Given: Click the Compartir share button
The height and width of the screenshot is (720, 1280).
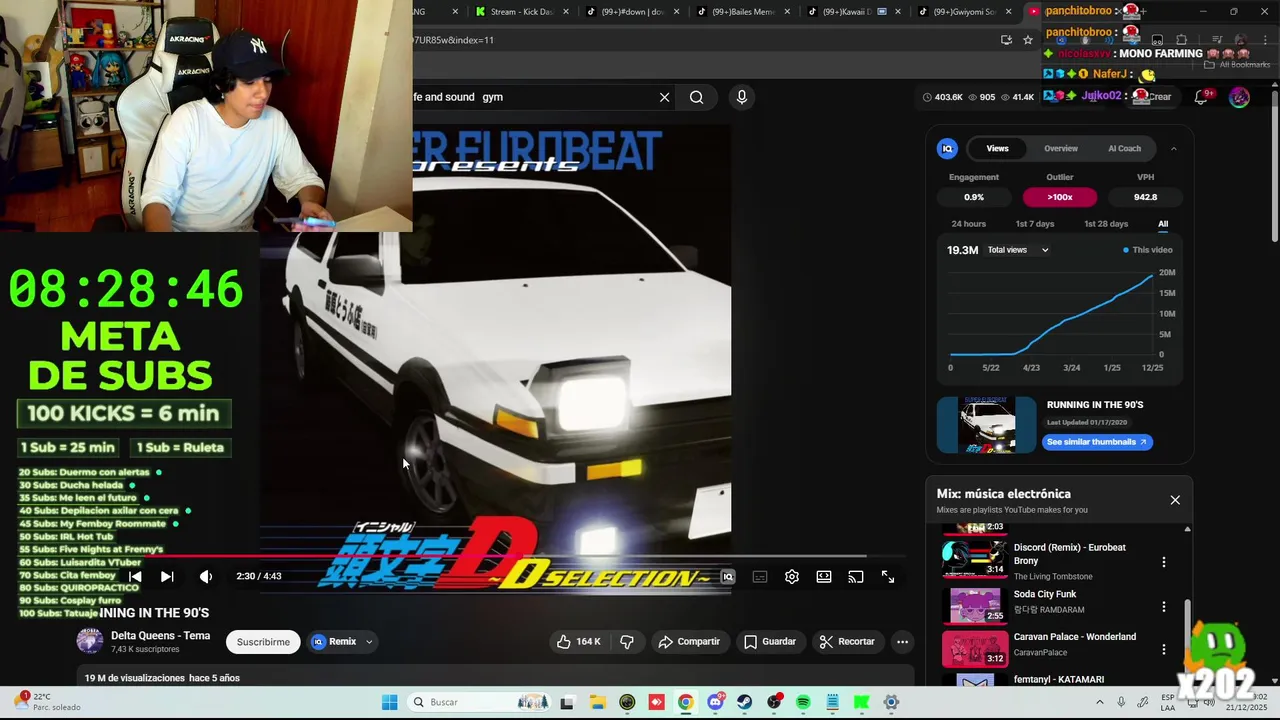Looking at the screenshot, I should pos(689,642).
